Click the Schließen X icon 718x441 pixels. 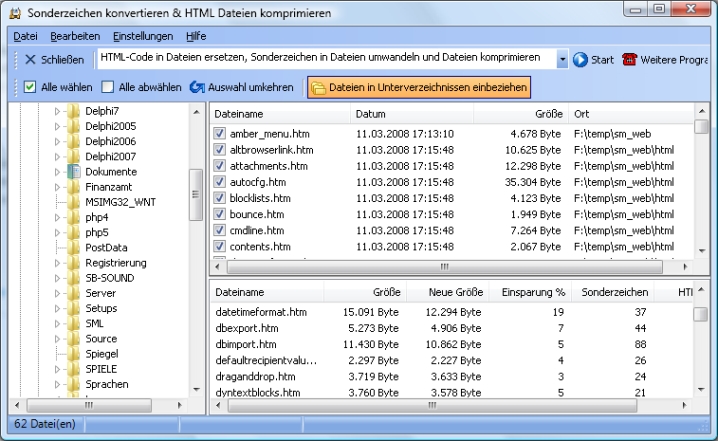coord(30,60)
